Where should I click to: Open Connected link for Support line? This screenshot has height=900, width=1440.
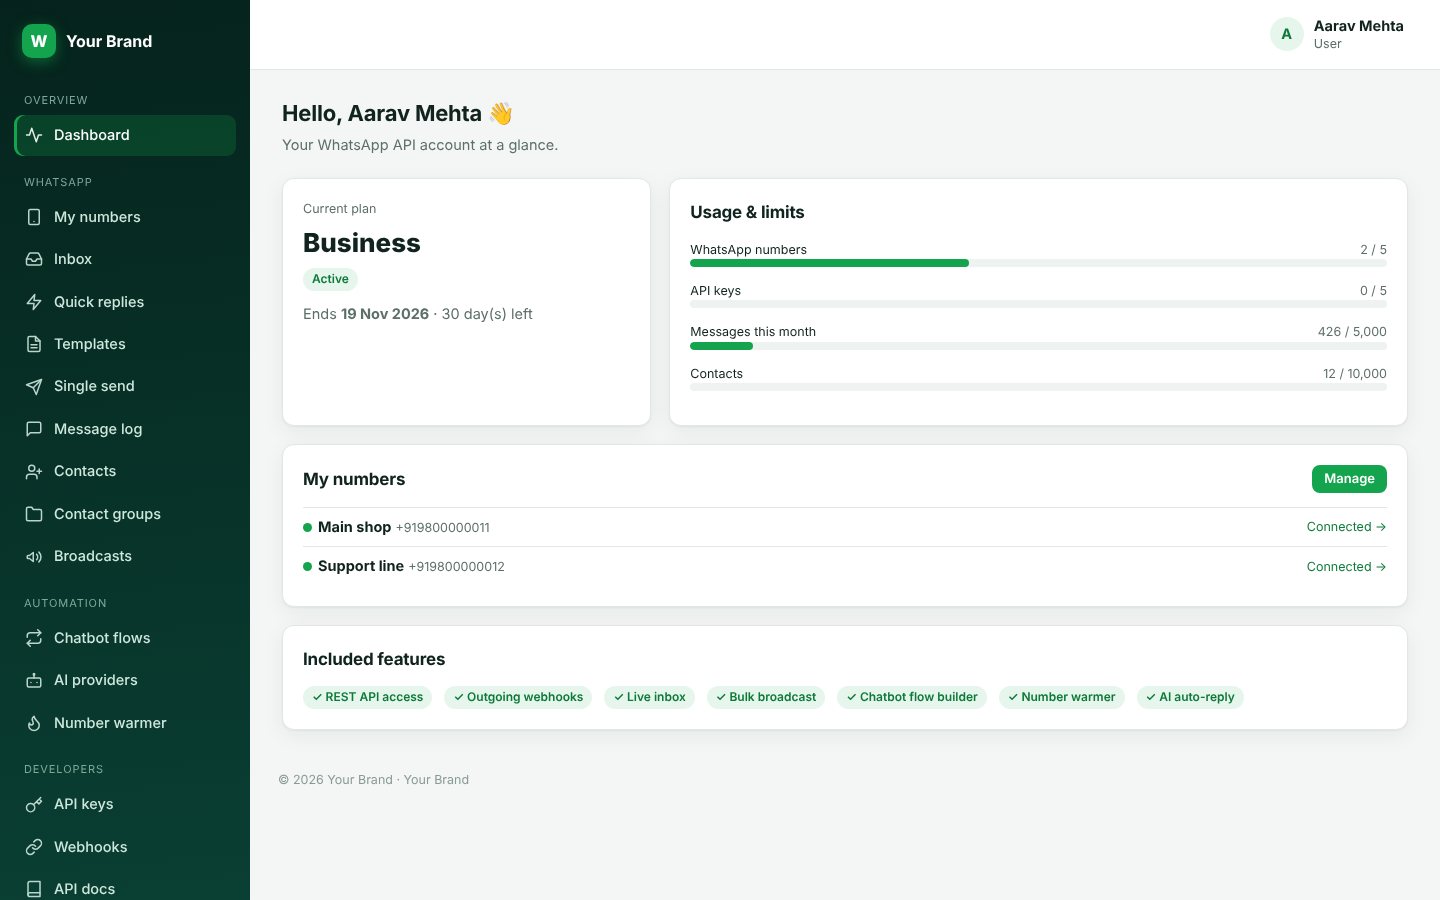tap(1346, 567)
